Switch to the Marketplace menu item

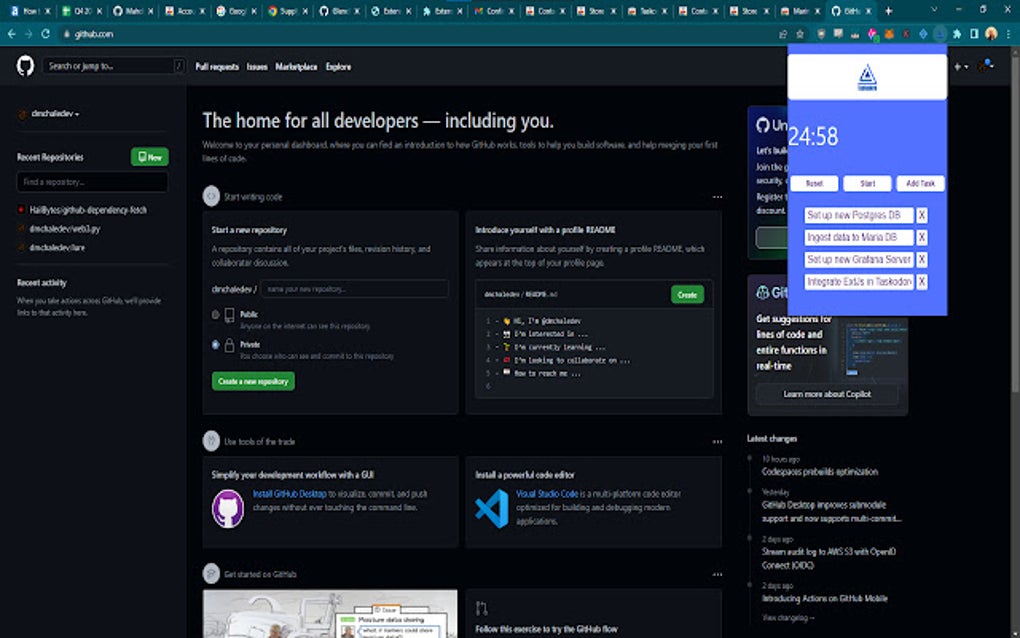(x=296, y=66)
